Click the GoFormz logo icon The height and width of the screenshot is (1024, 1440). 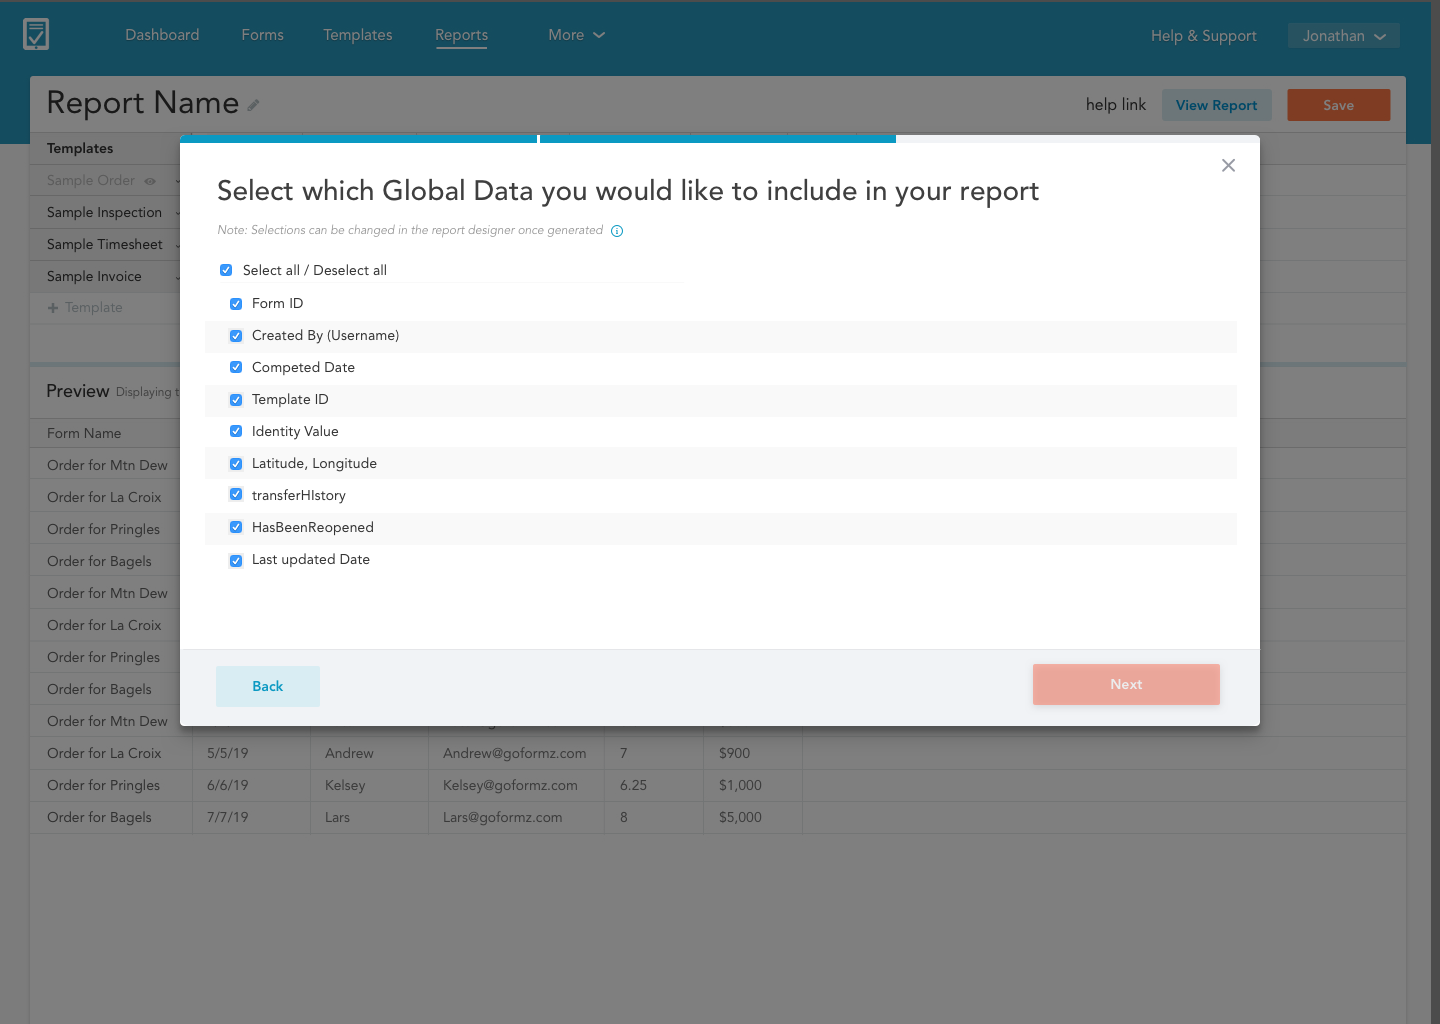[x=36, y=34]
